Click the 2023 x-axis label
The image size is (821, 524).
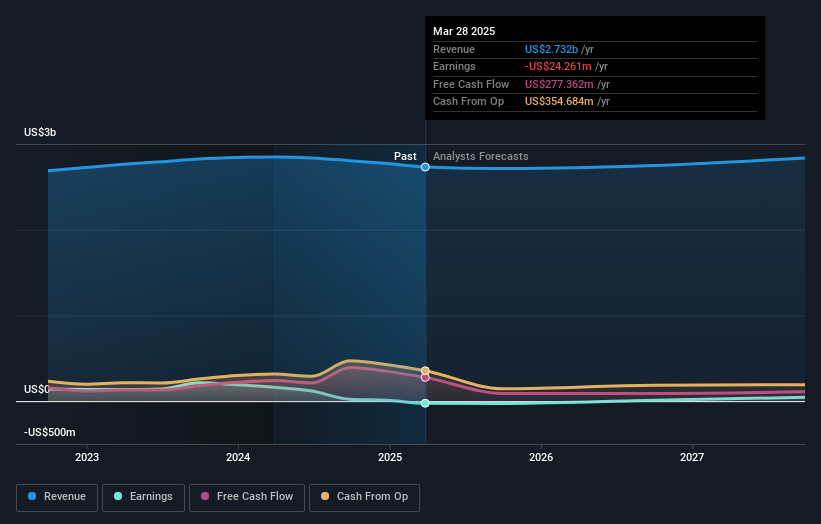coord(87,457)
